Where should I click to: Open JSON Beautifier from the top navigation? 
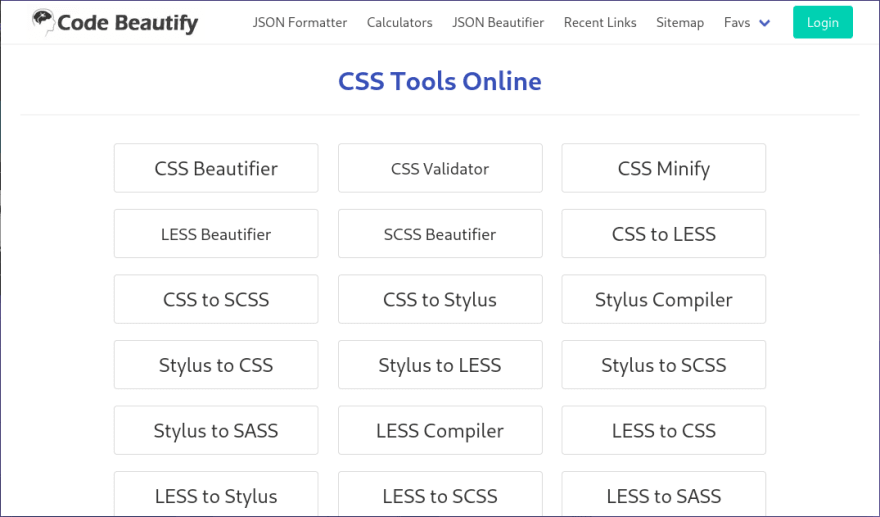point(498,22)
